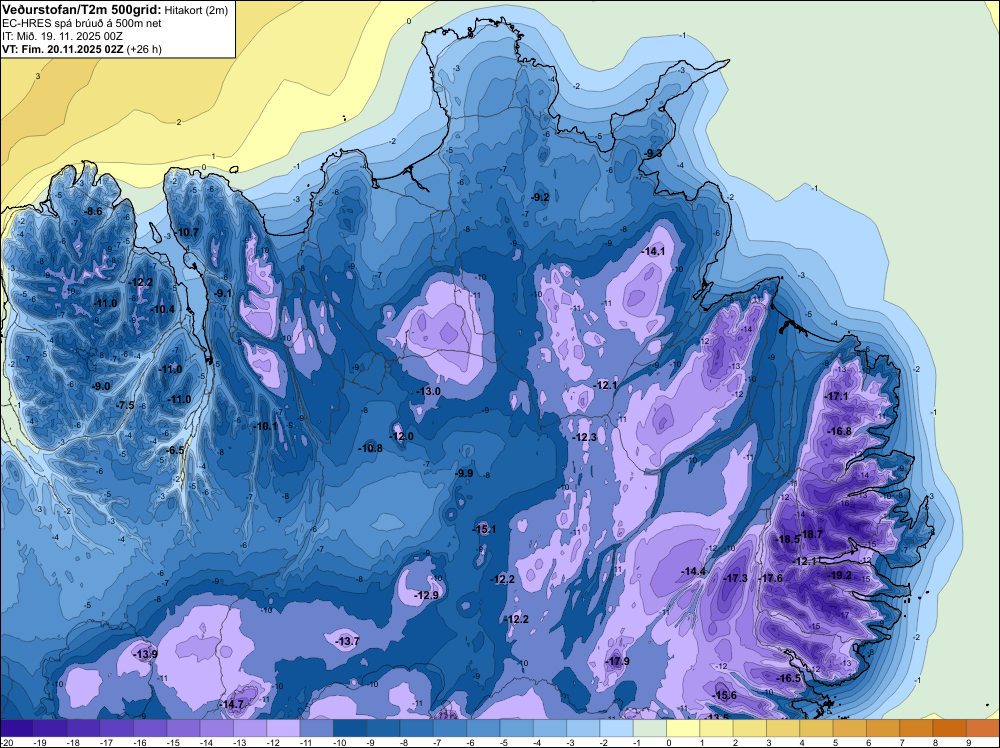Click the -15.6 temperature value
Screen dimensions: 1000x748
click(725, 696)
